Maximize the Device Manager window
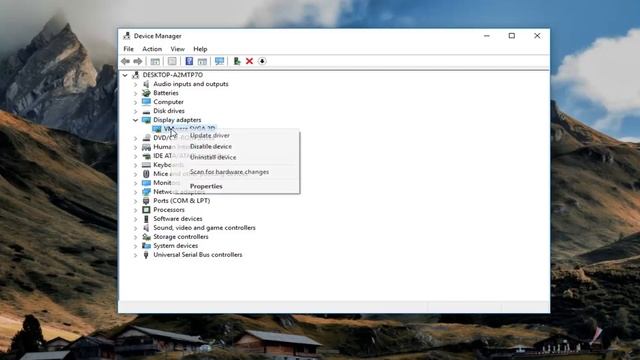Screen dimensions: 640x360 [x=512, y=36]
